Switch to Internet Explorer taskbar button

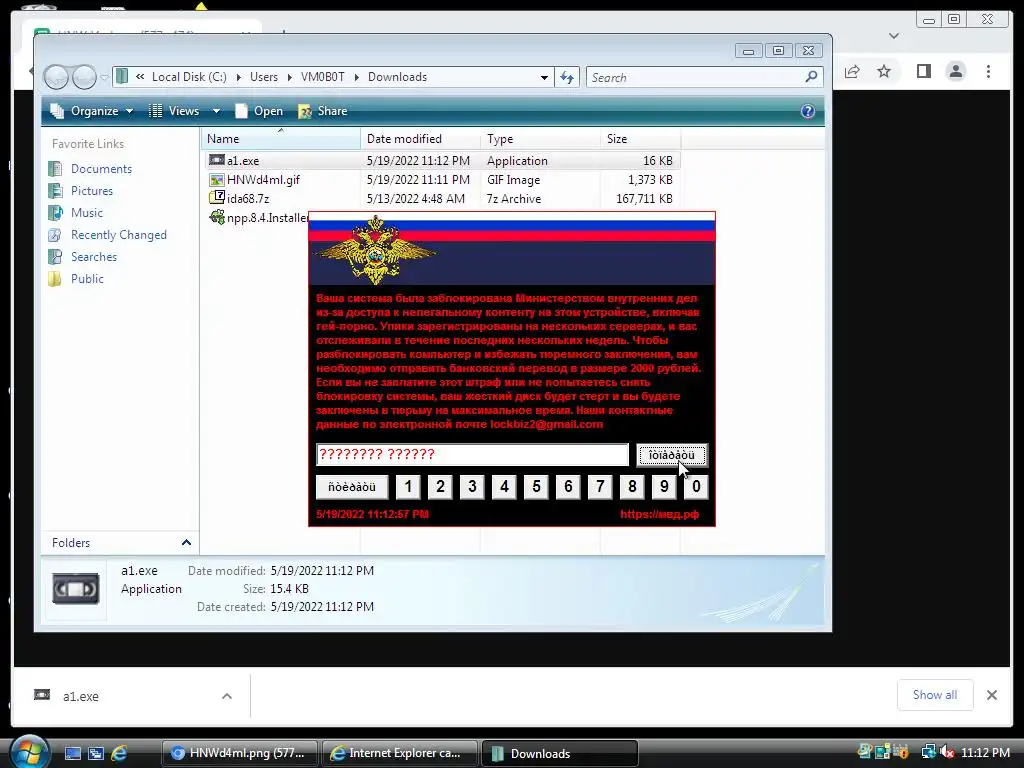[x=400, y=754]
